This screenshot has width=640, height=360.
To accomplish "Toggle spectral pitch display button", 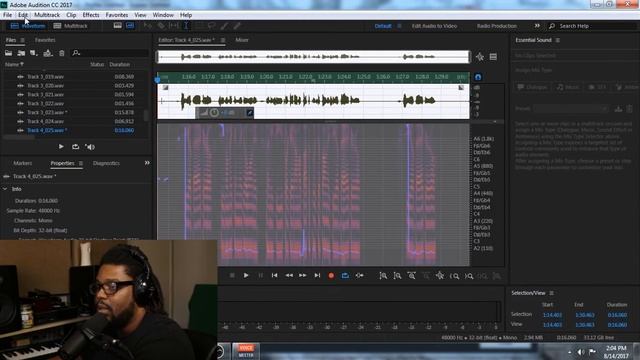I will pyautogui.click(x=130, y=26).
